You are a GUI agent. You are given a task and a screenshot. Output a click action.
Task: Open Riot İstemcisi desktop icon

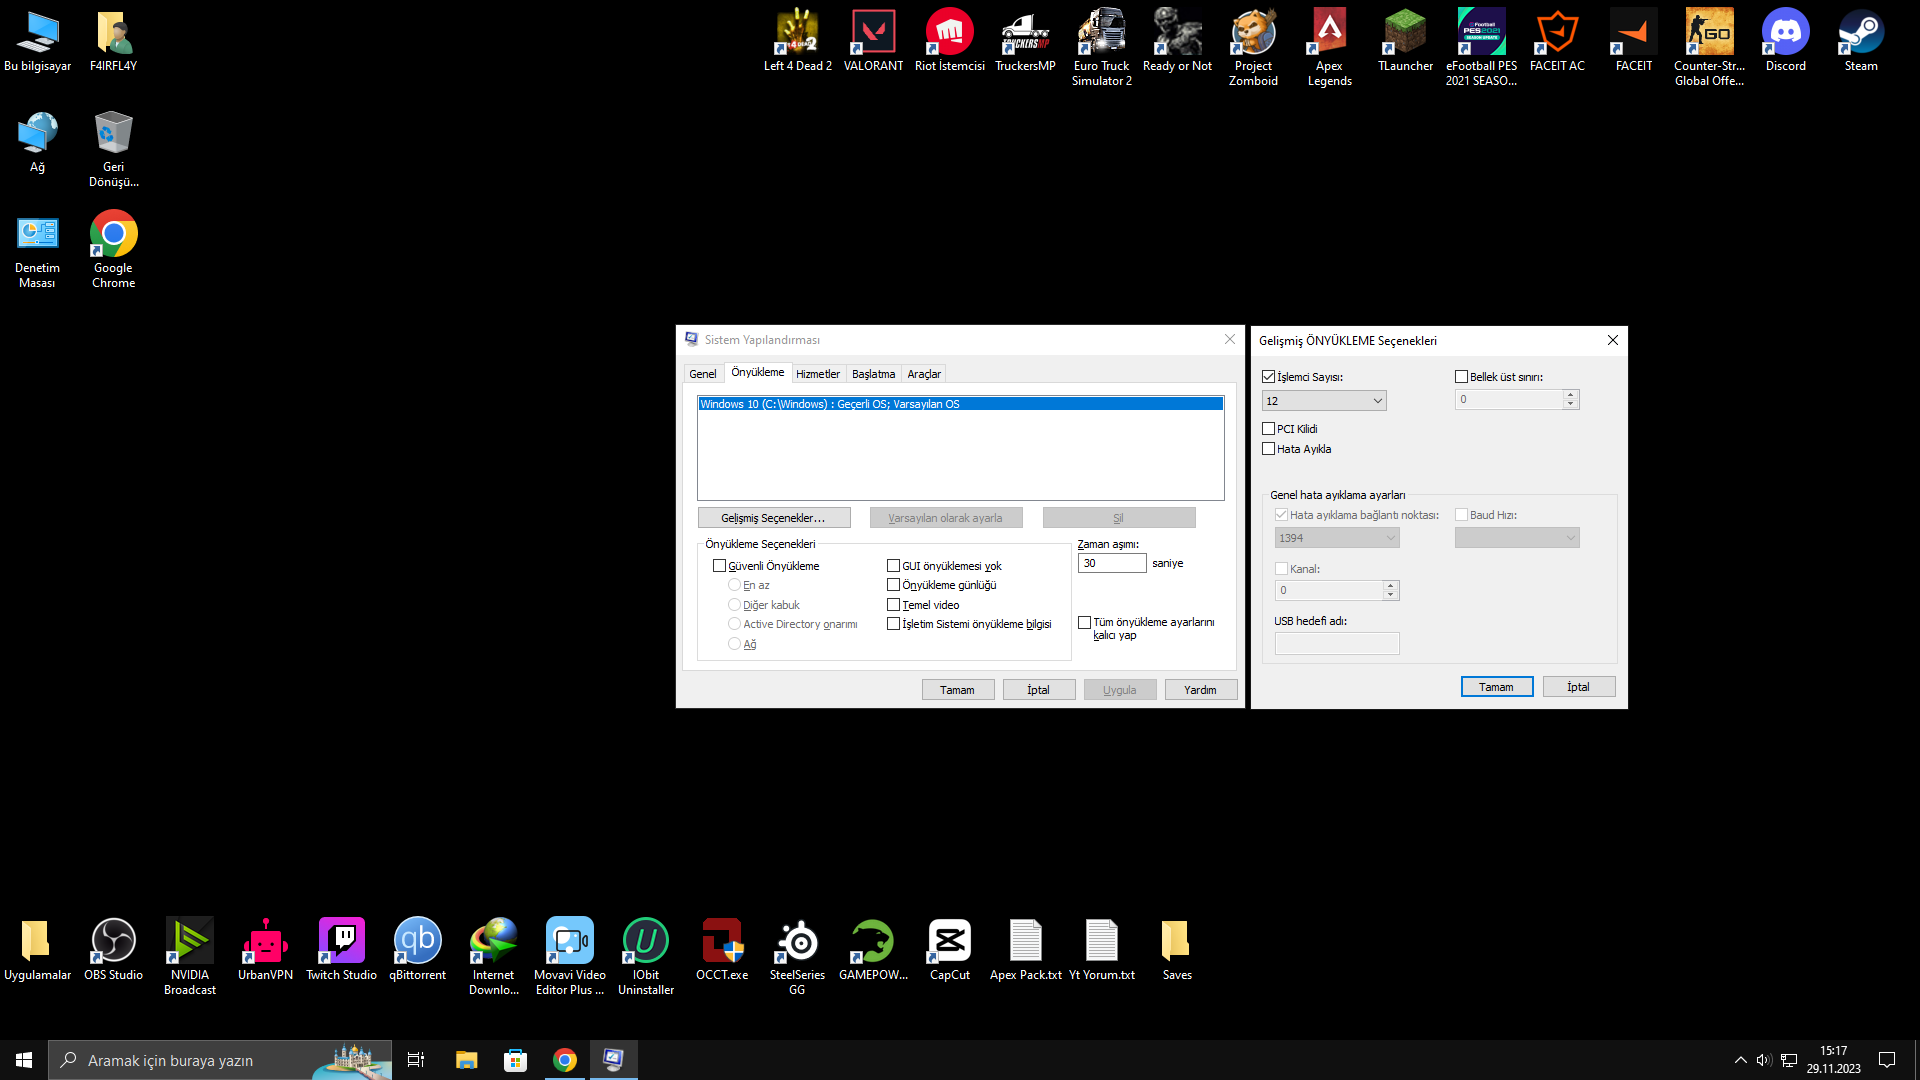pos(949,40)
